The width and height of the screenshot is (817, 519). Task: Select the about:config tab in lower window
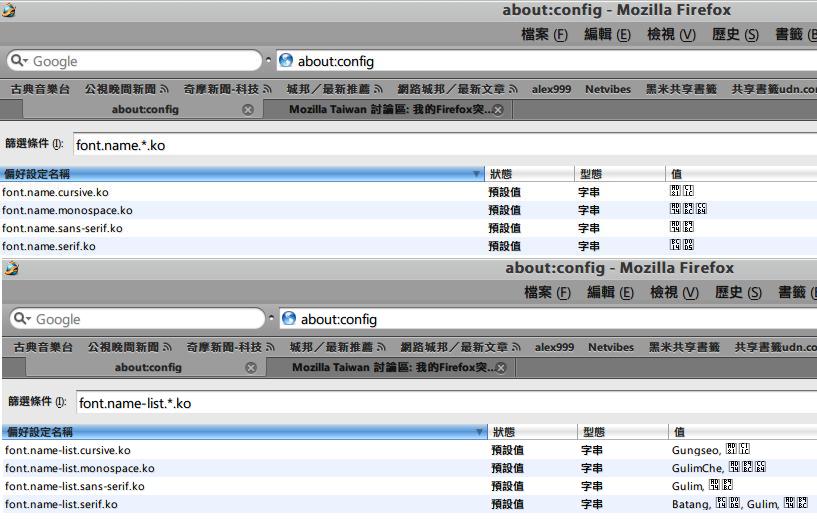coord(145,367)
